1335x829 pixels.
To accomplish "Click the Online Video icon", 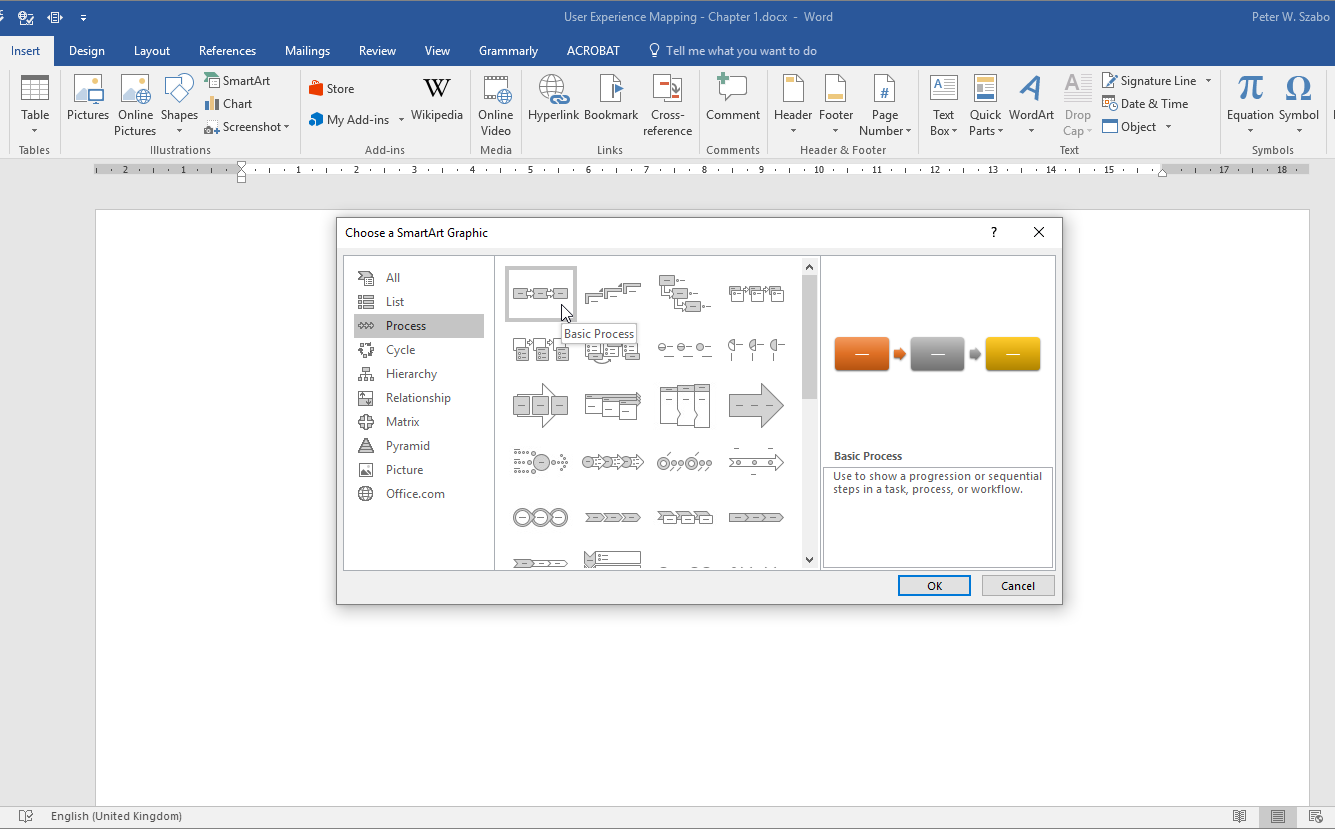I will (x=496, y=104).
